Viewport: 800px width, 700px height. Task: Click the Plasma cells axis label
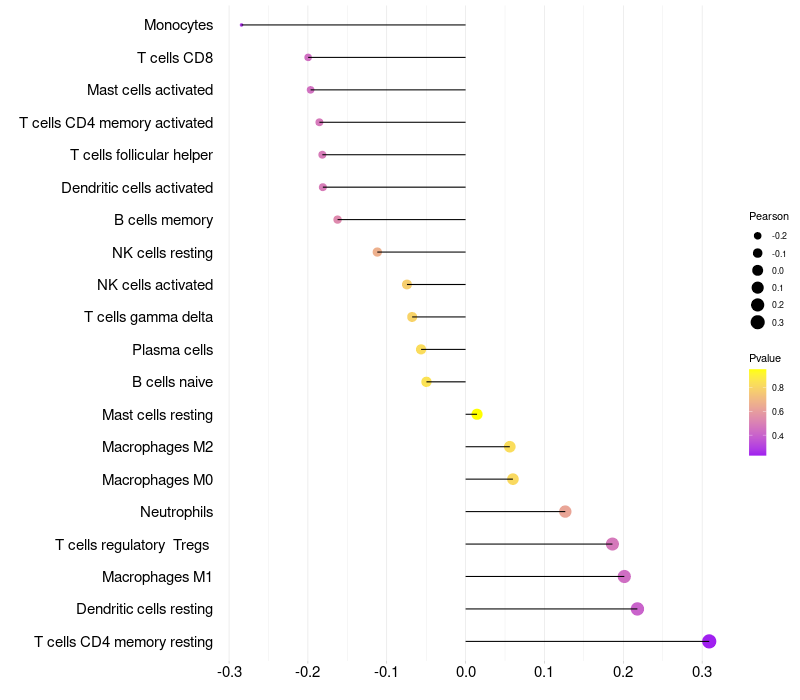(172, 350)
